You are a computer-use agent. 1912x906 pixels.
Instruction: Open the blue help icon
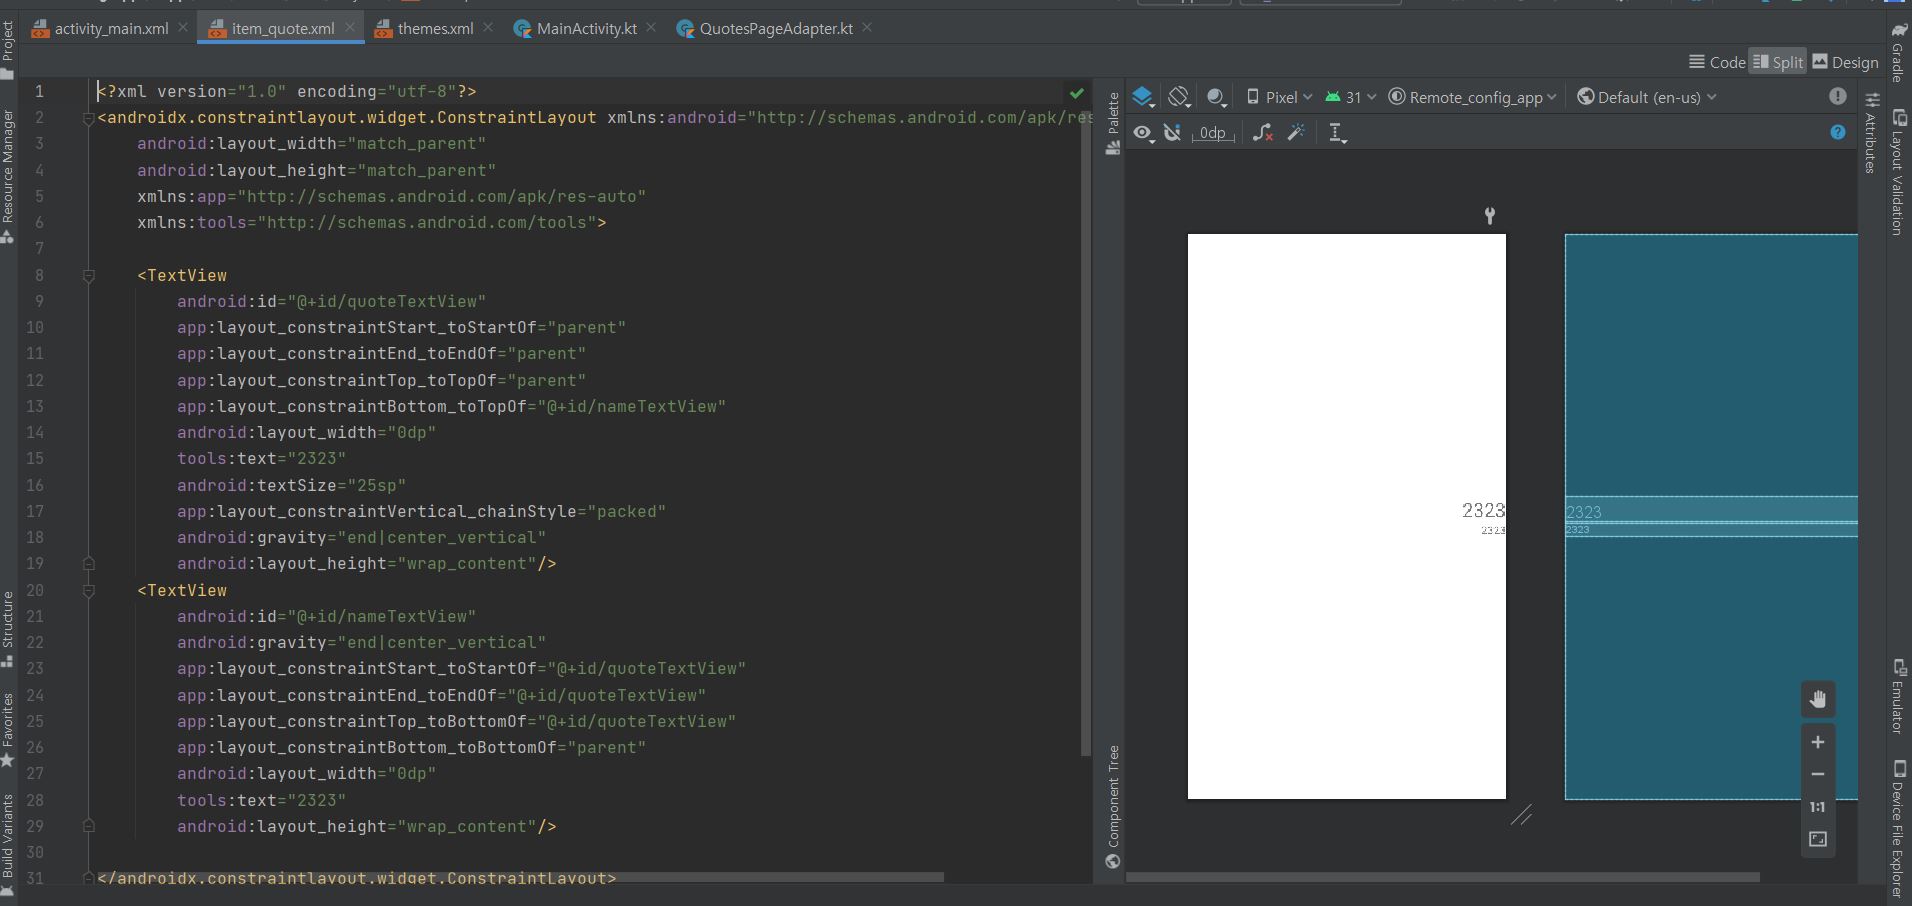pos(1838,132)
